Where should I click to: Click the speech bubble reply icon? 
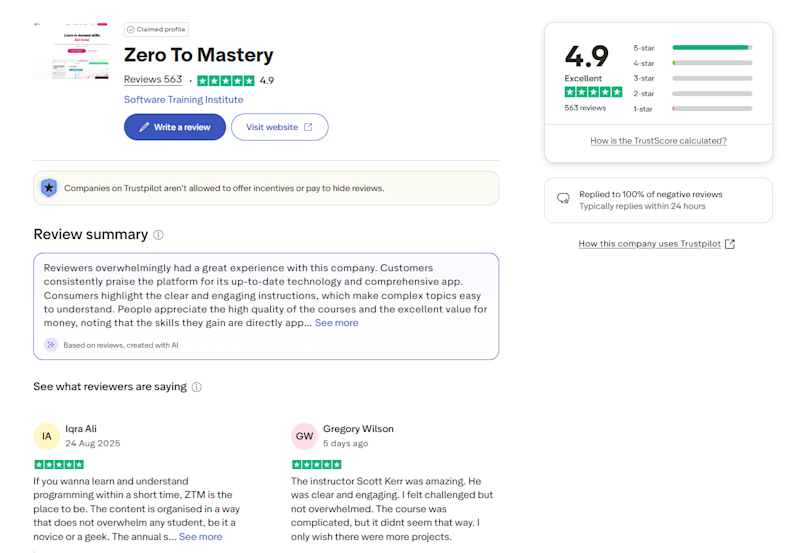pyautogui.click(x=563, y=199)
